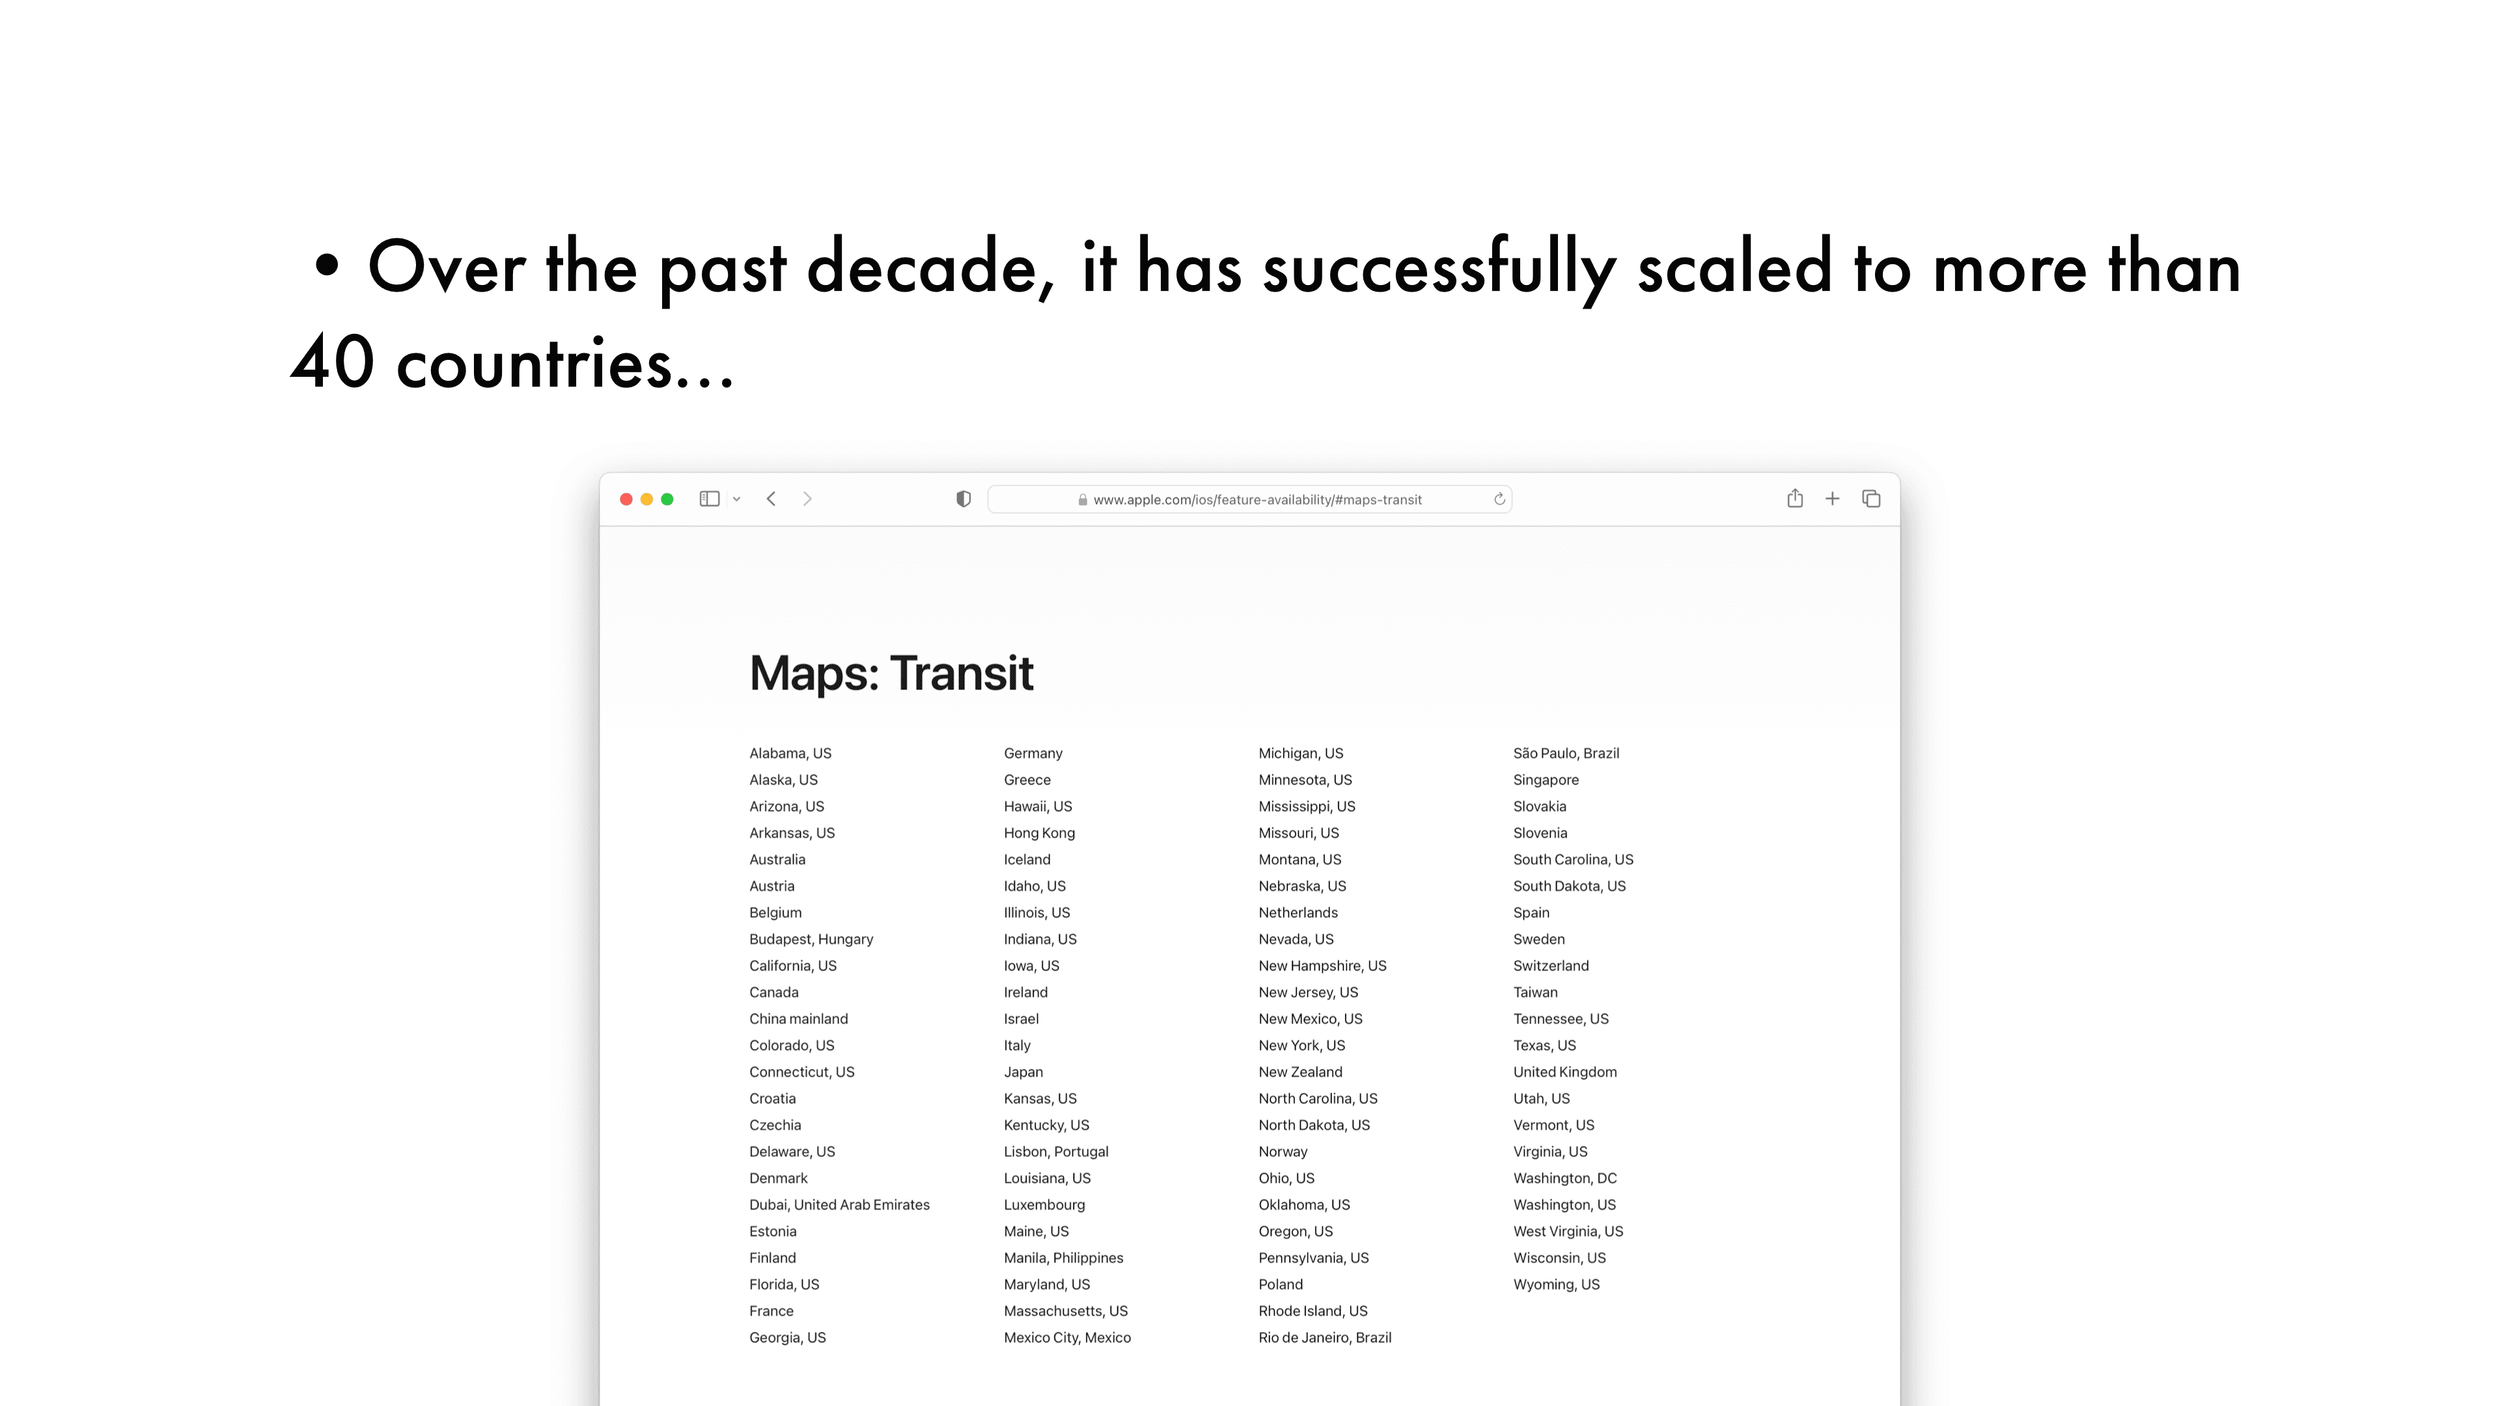
Task: Maximize the window with green button
Action: 667,499
